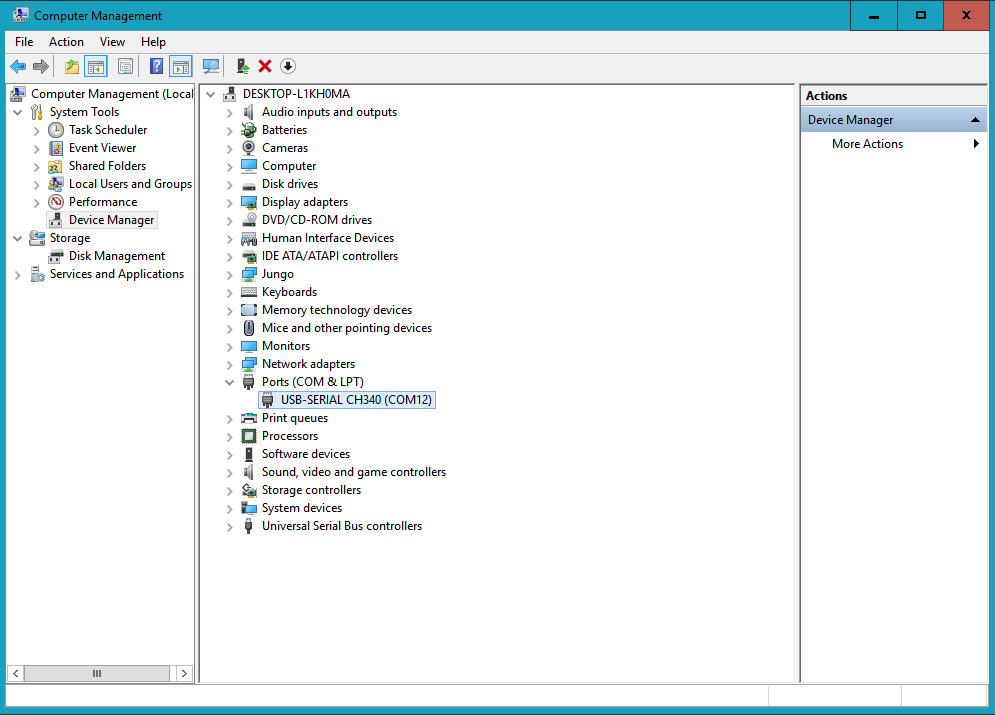
Task: Expand the Audio inputs and outputs node
Action: (230, 113)
